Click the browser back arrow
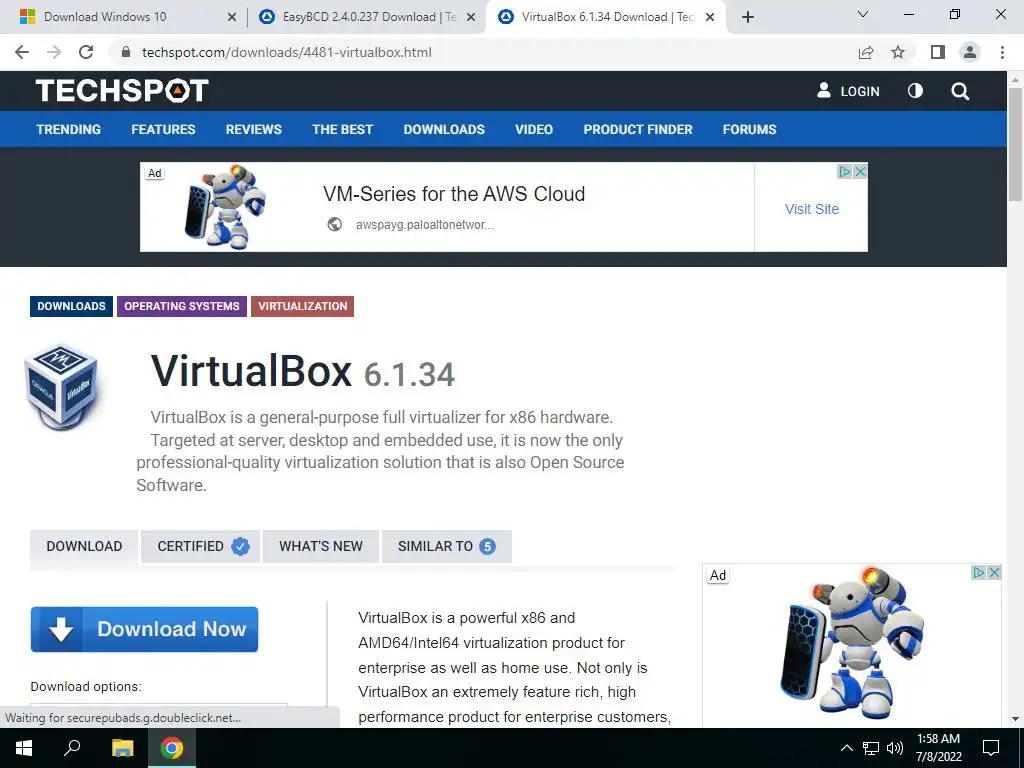The height and width of the screenshot is (768, 1024). point(22,52)
